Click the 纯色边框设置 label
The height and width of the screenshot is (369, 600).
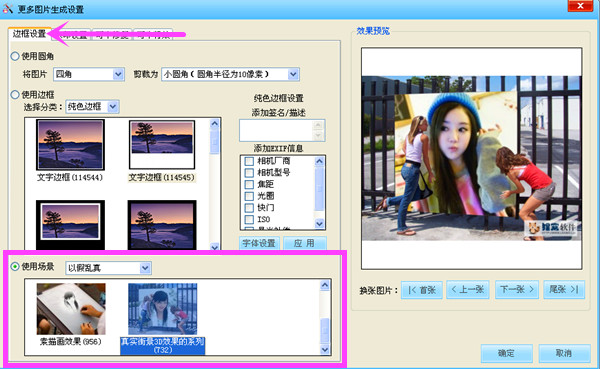point(279,98)
